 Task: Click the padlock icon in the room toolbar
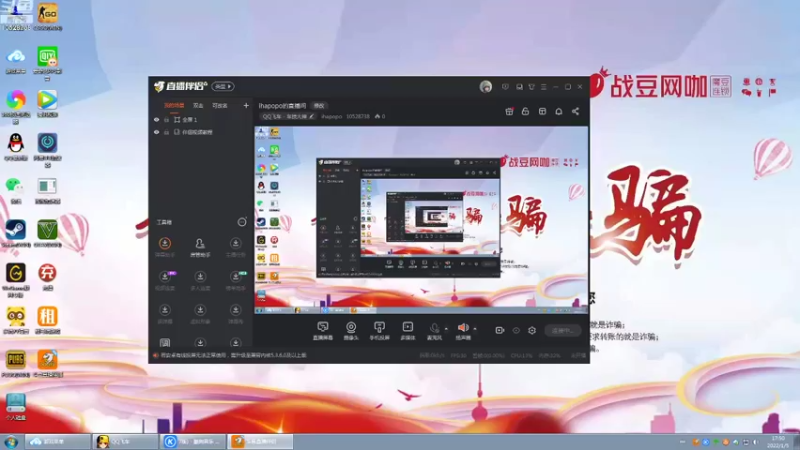click(526, 111)
